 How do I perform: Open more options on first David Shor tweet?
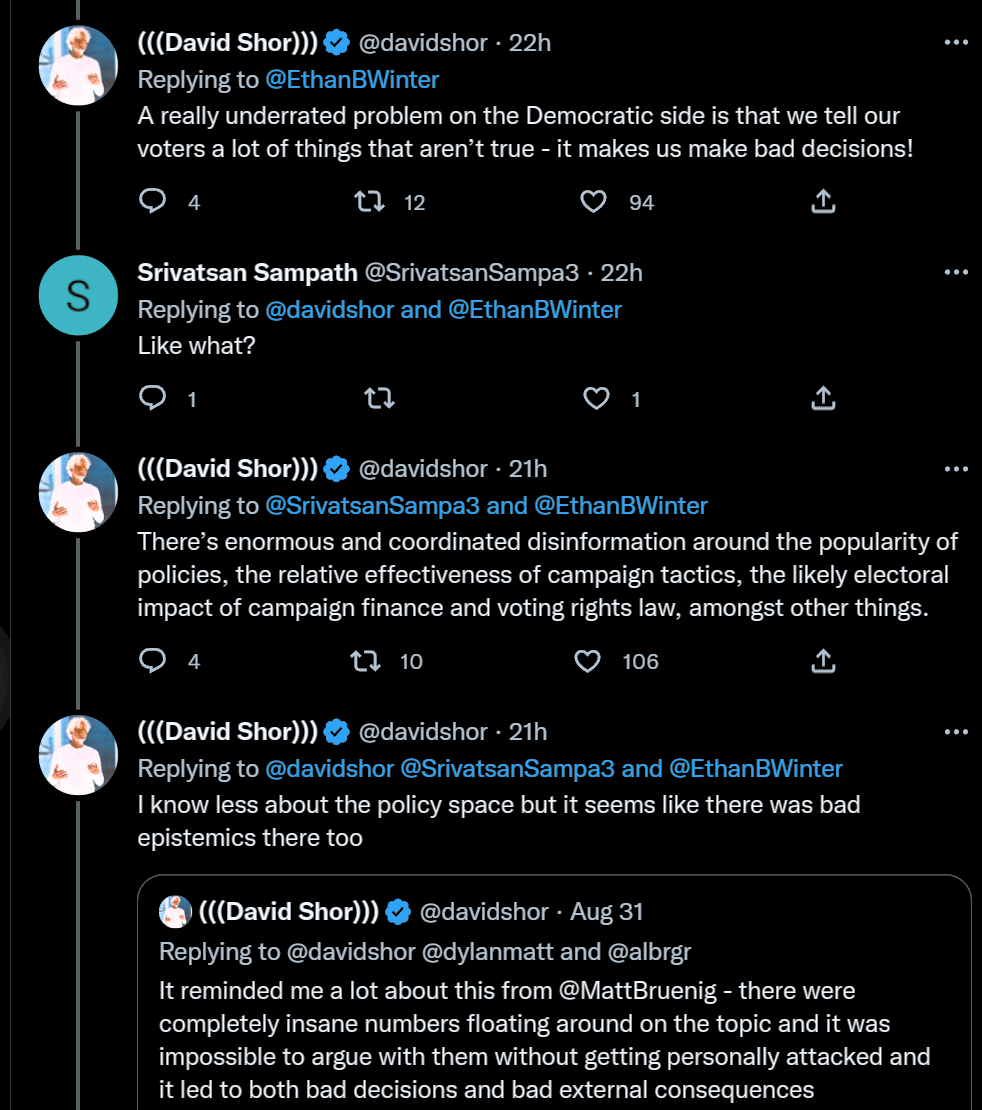coord(956,43)
